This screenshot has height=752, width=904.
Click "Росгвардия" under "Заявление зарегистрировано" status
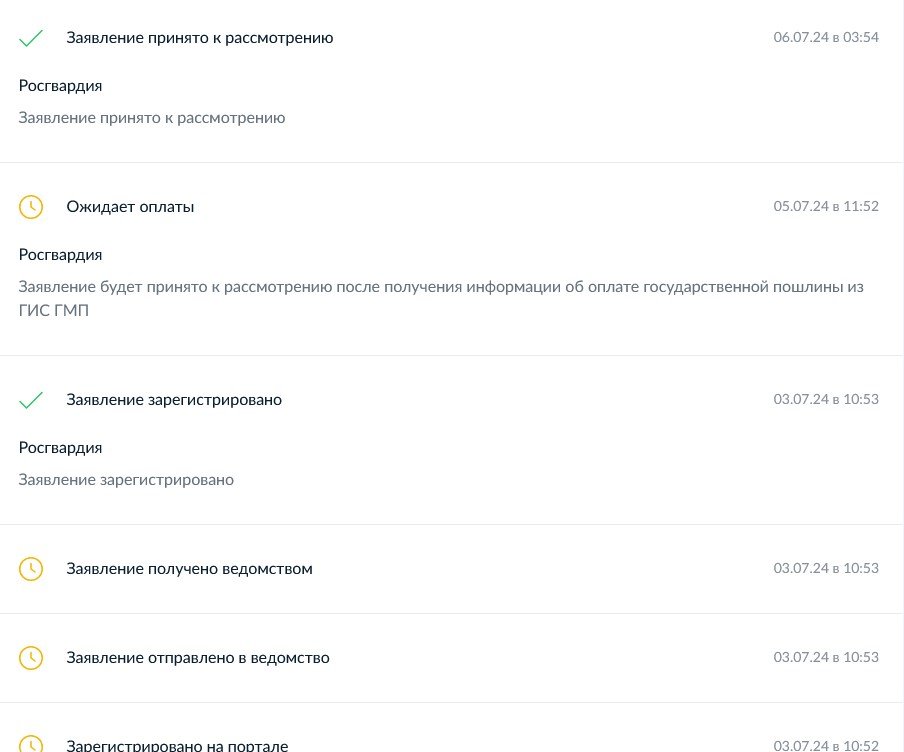[x=60, y=448]
